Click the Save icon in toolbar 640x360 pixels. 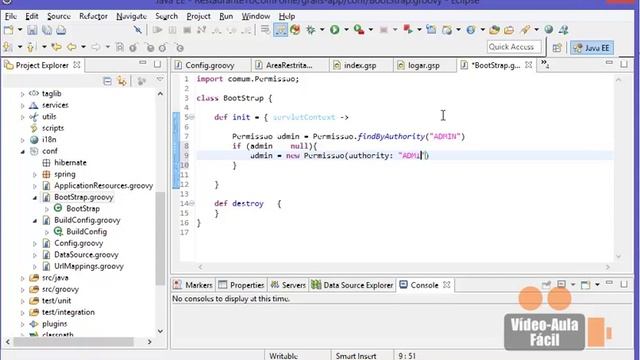click(32, 30)
